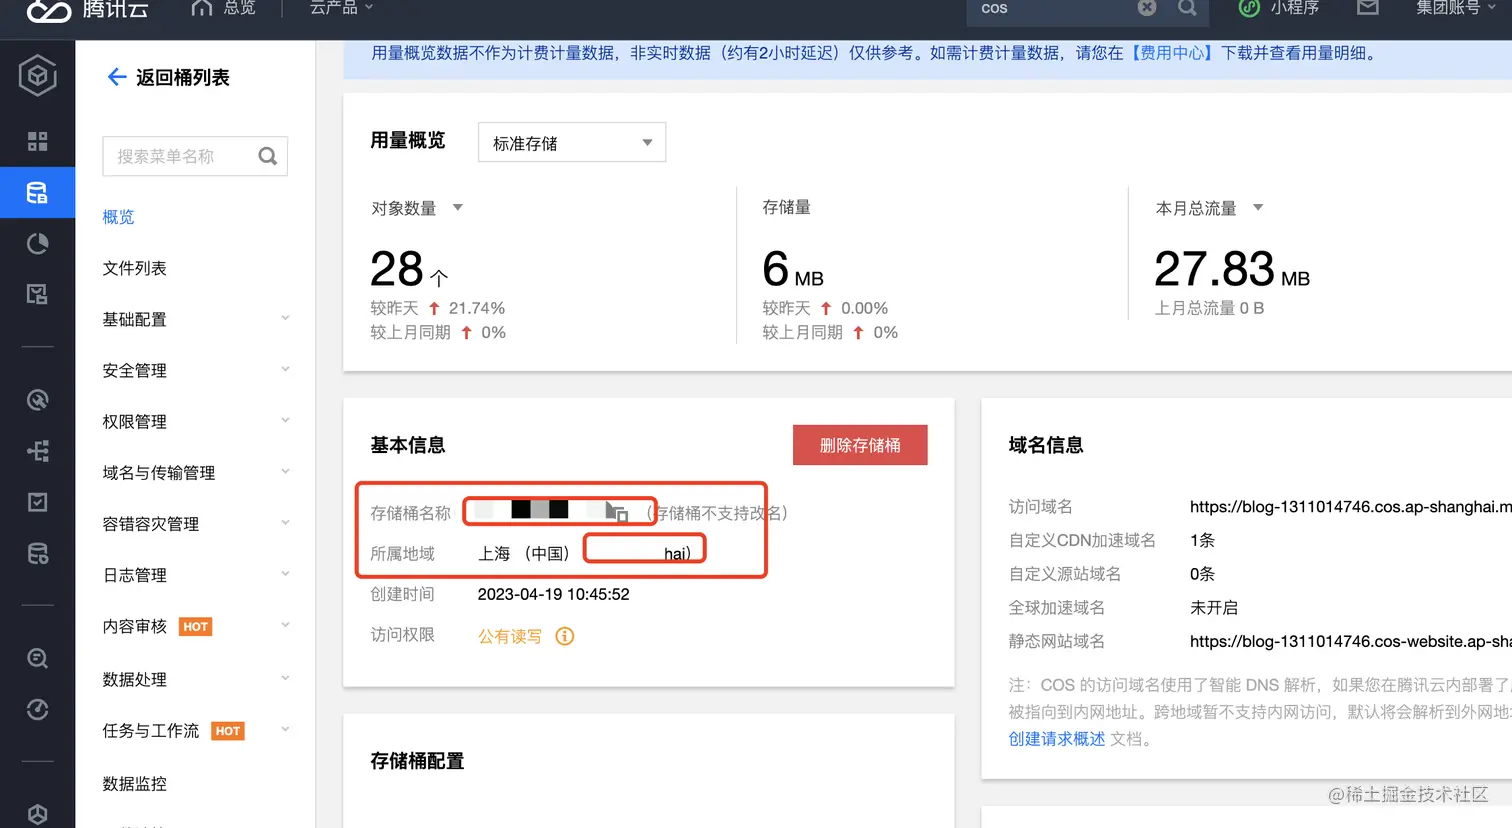Click the 上月总流量 0 B text
The height and width of the screenshot is (828, 1512).
(1210, 308)
